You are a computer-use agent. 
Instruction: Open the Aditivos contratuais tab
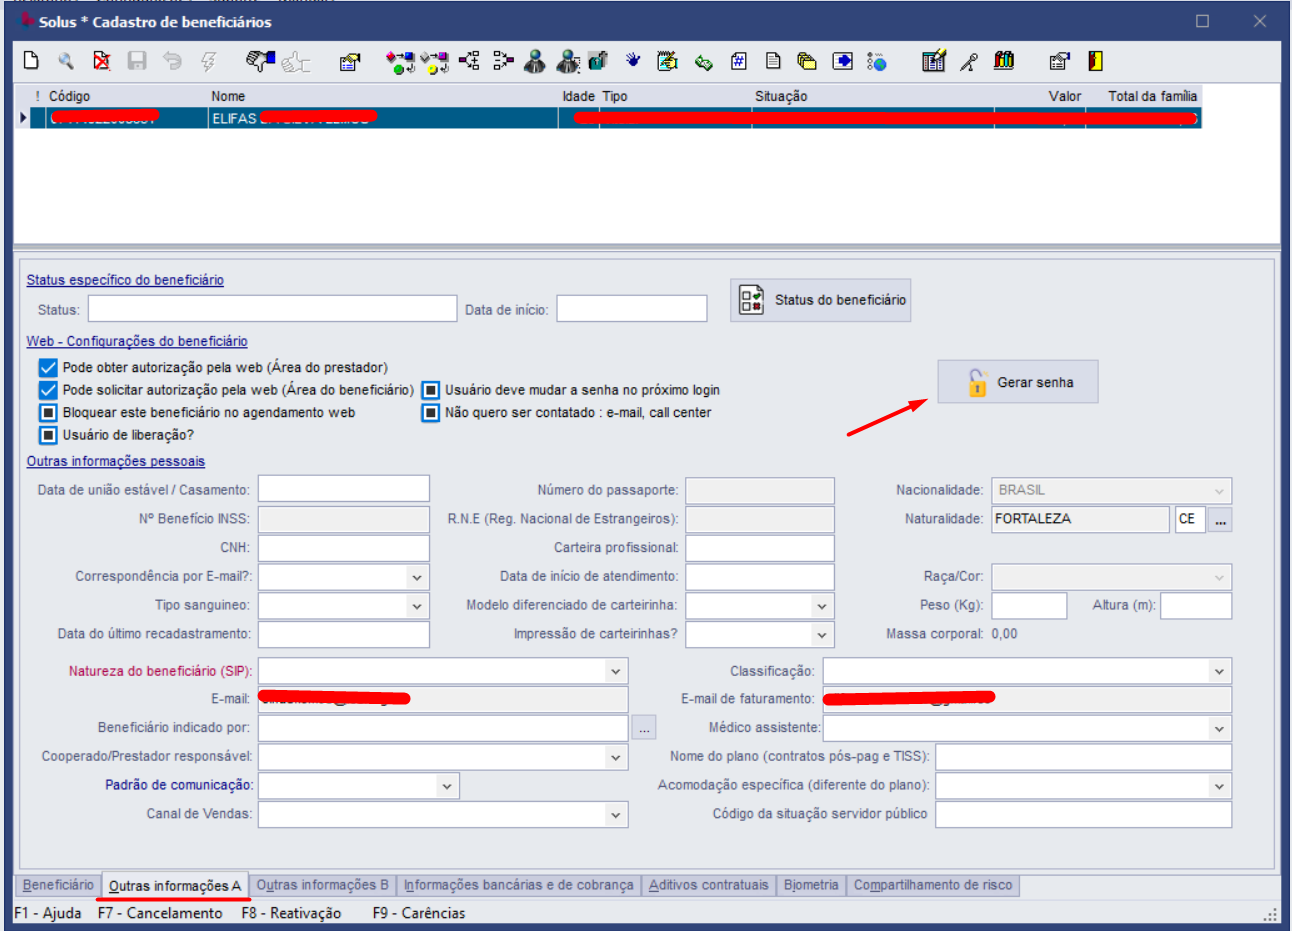(709, 885)
